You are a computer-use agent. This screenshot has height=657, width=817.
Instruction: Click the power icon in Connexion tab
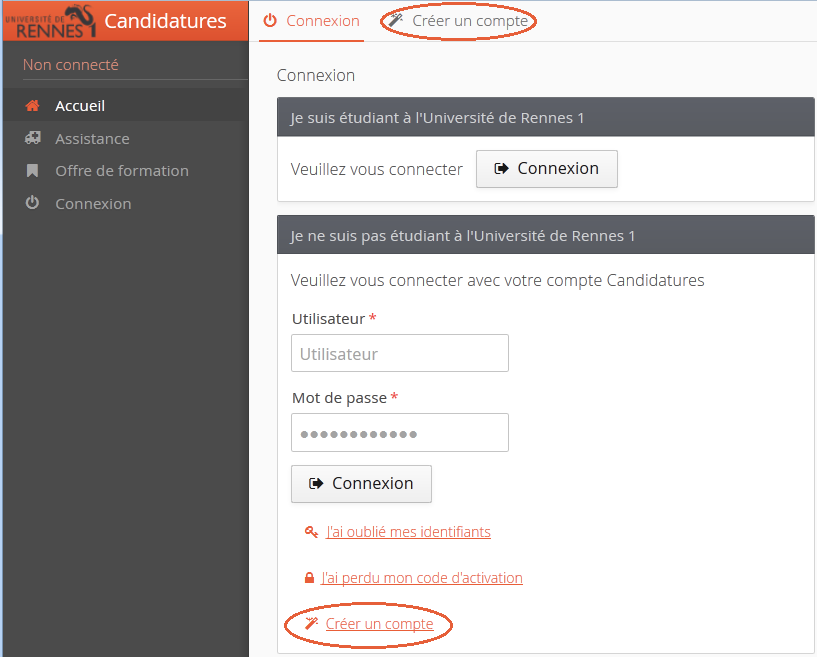[270, 21]
